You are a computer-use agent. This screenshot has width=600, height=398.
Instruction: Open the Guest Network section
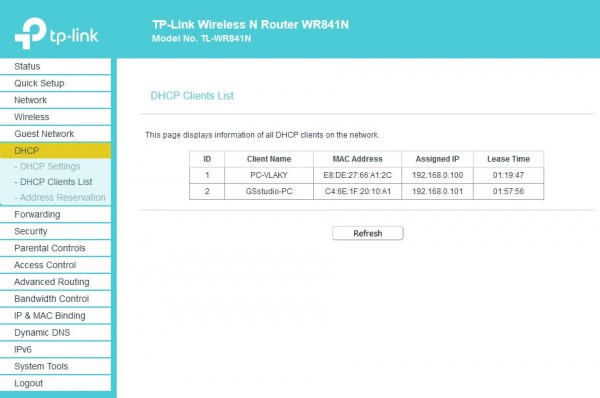(x=55, y=134)
